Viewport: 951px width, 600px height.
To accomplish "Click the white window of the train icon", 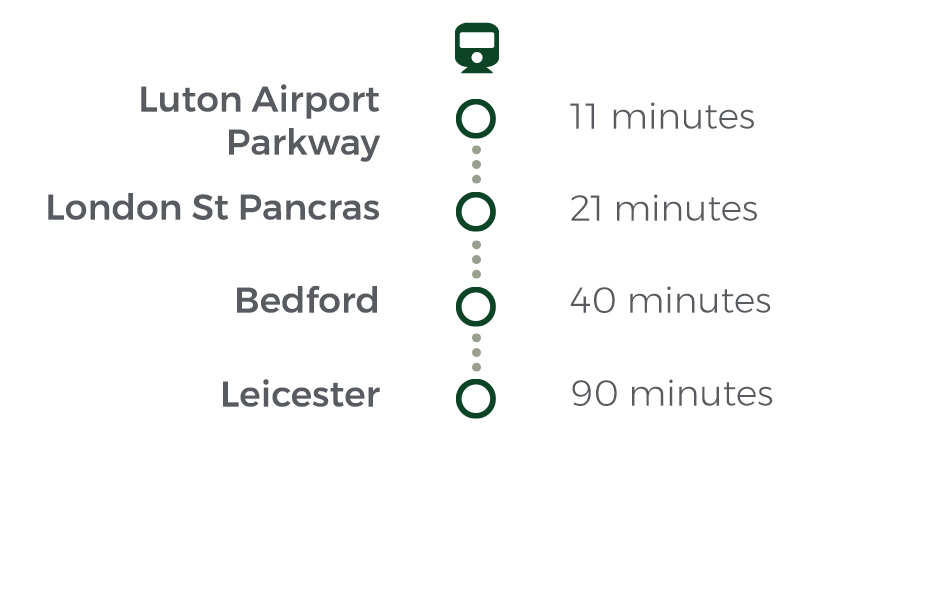I will click(x=477, y=40).
